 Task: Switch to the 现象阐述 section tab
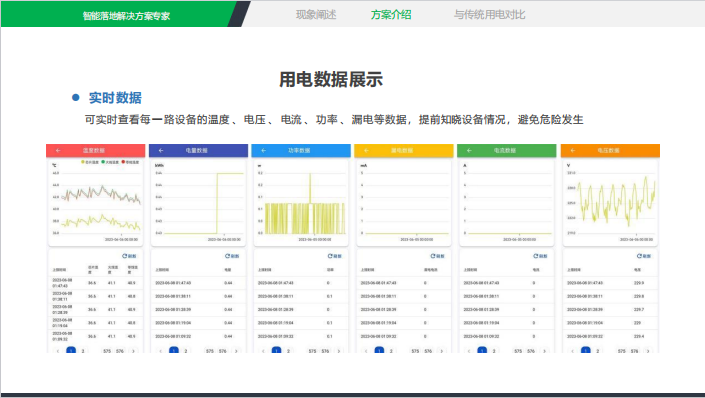pyautogui.click(x=316, y=15)
